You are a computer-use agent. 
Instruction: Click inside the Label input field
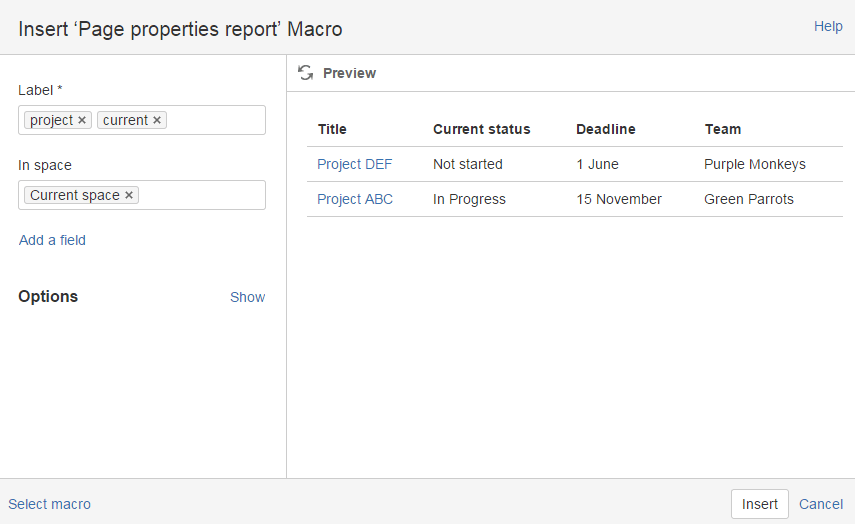pos(215,120)
